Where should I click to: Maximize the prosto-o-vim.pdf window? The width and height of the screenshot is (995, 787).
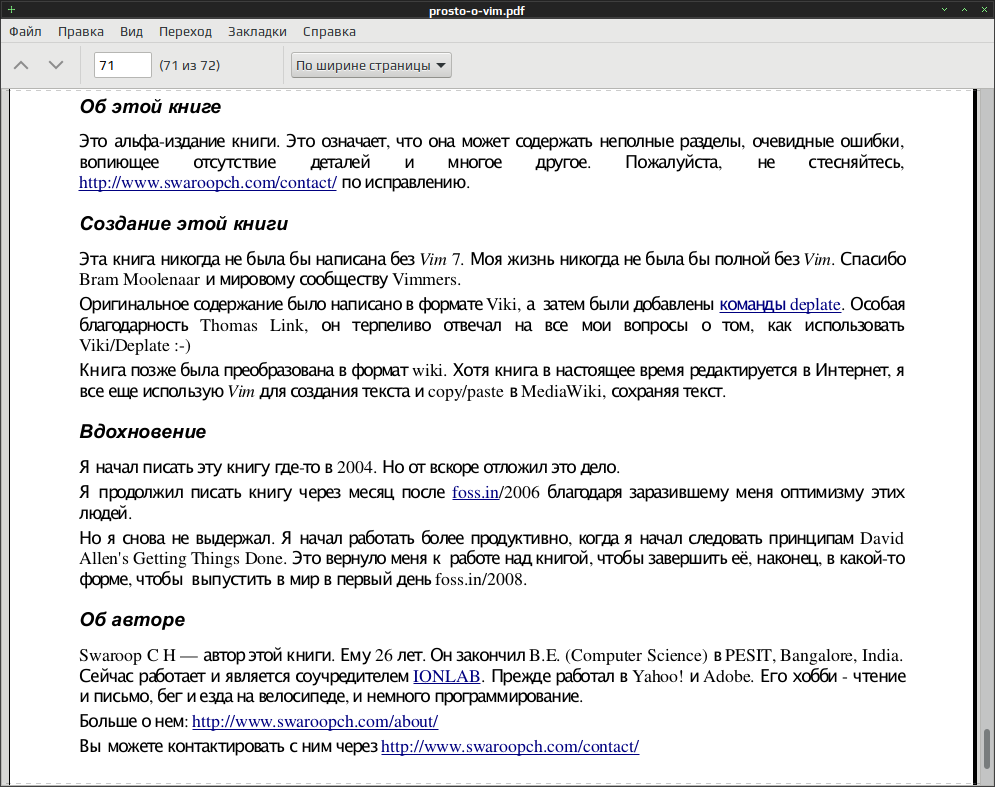coord(964,10)
